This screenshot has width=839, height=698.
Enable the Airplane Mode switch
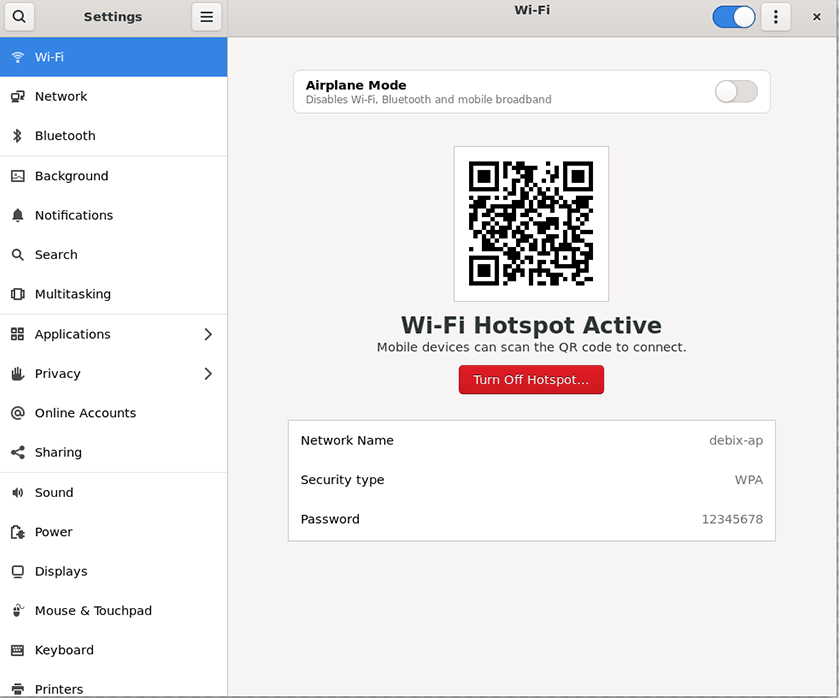[x=736, y=92]
